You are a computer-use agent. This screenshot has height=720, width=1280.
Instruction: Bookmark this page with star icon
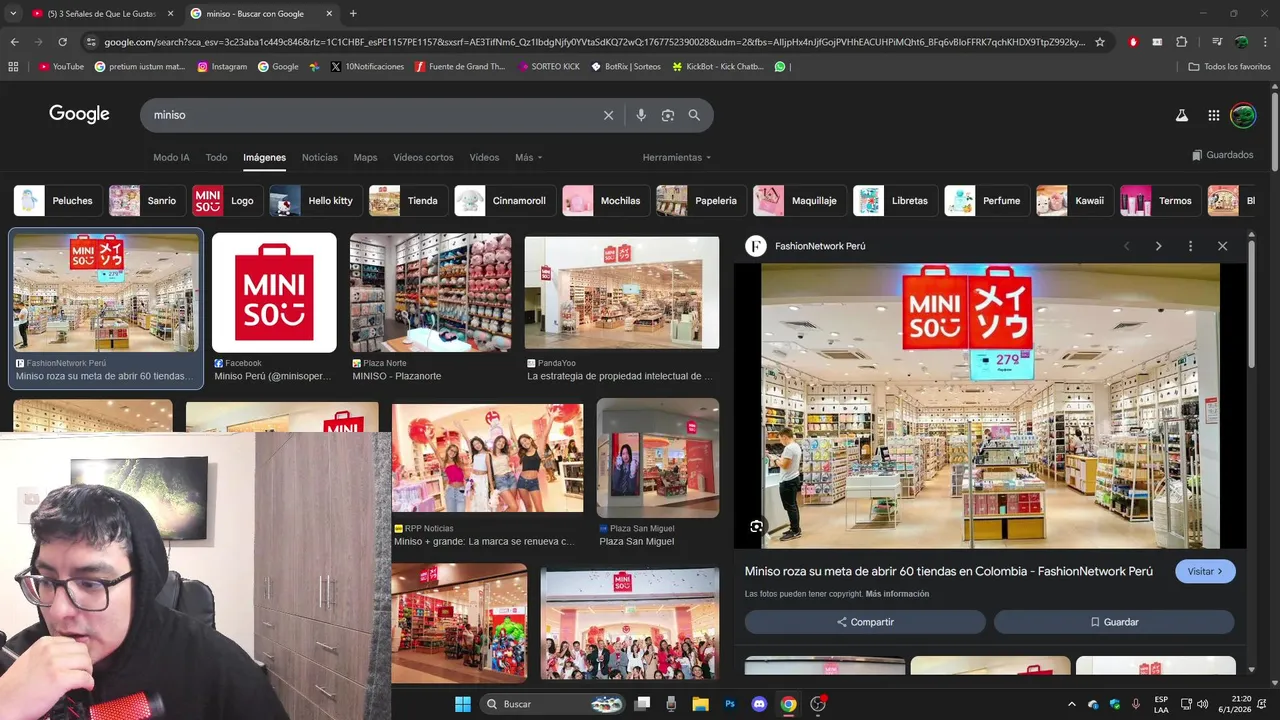(1100, 42)
